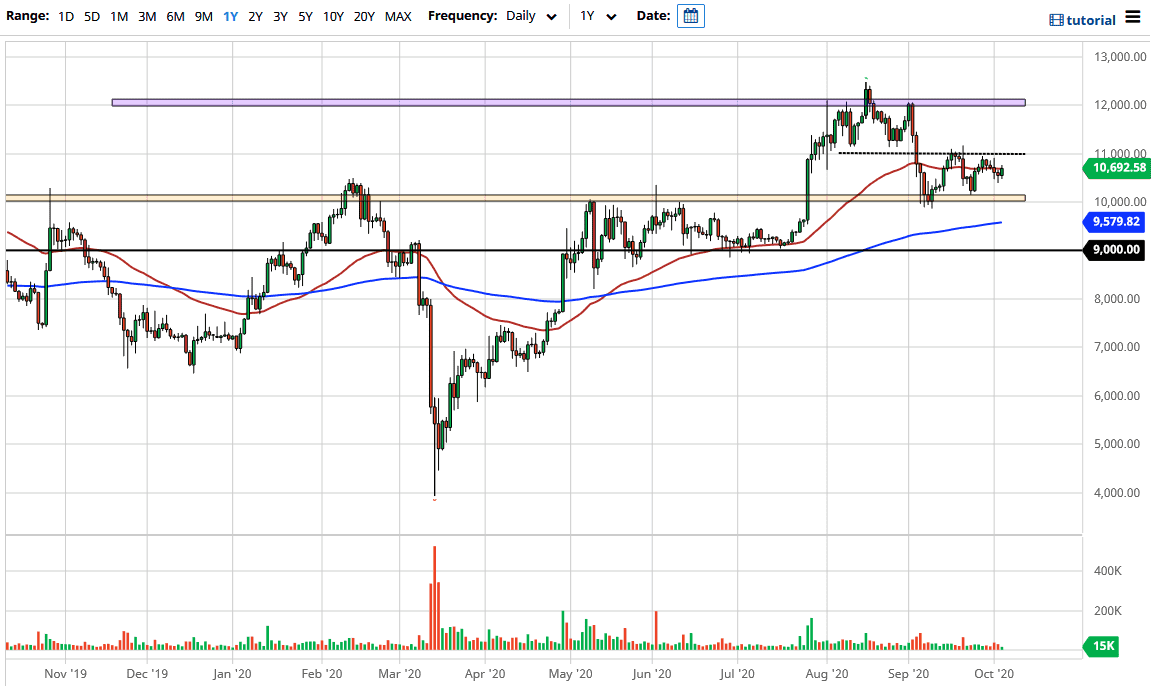This screenshot has height=689, width=1152.
Task: Expand the 1Y interval dropdown
Action: [597, 15]
